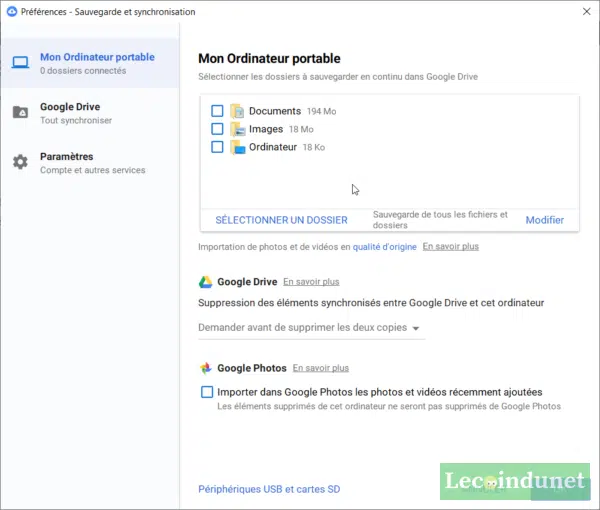This screenshot has width=600, height=510.
Task: Check the Documents folder checkbox
Action: 217,111
